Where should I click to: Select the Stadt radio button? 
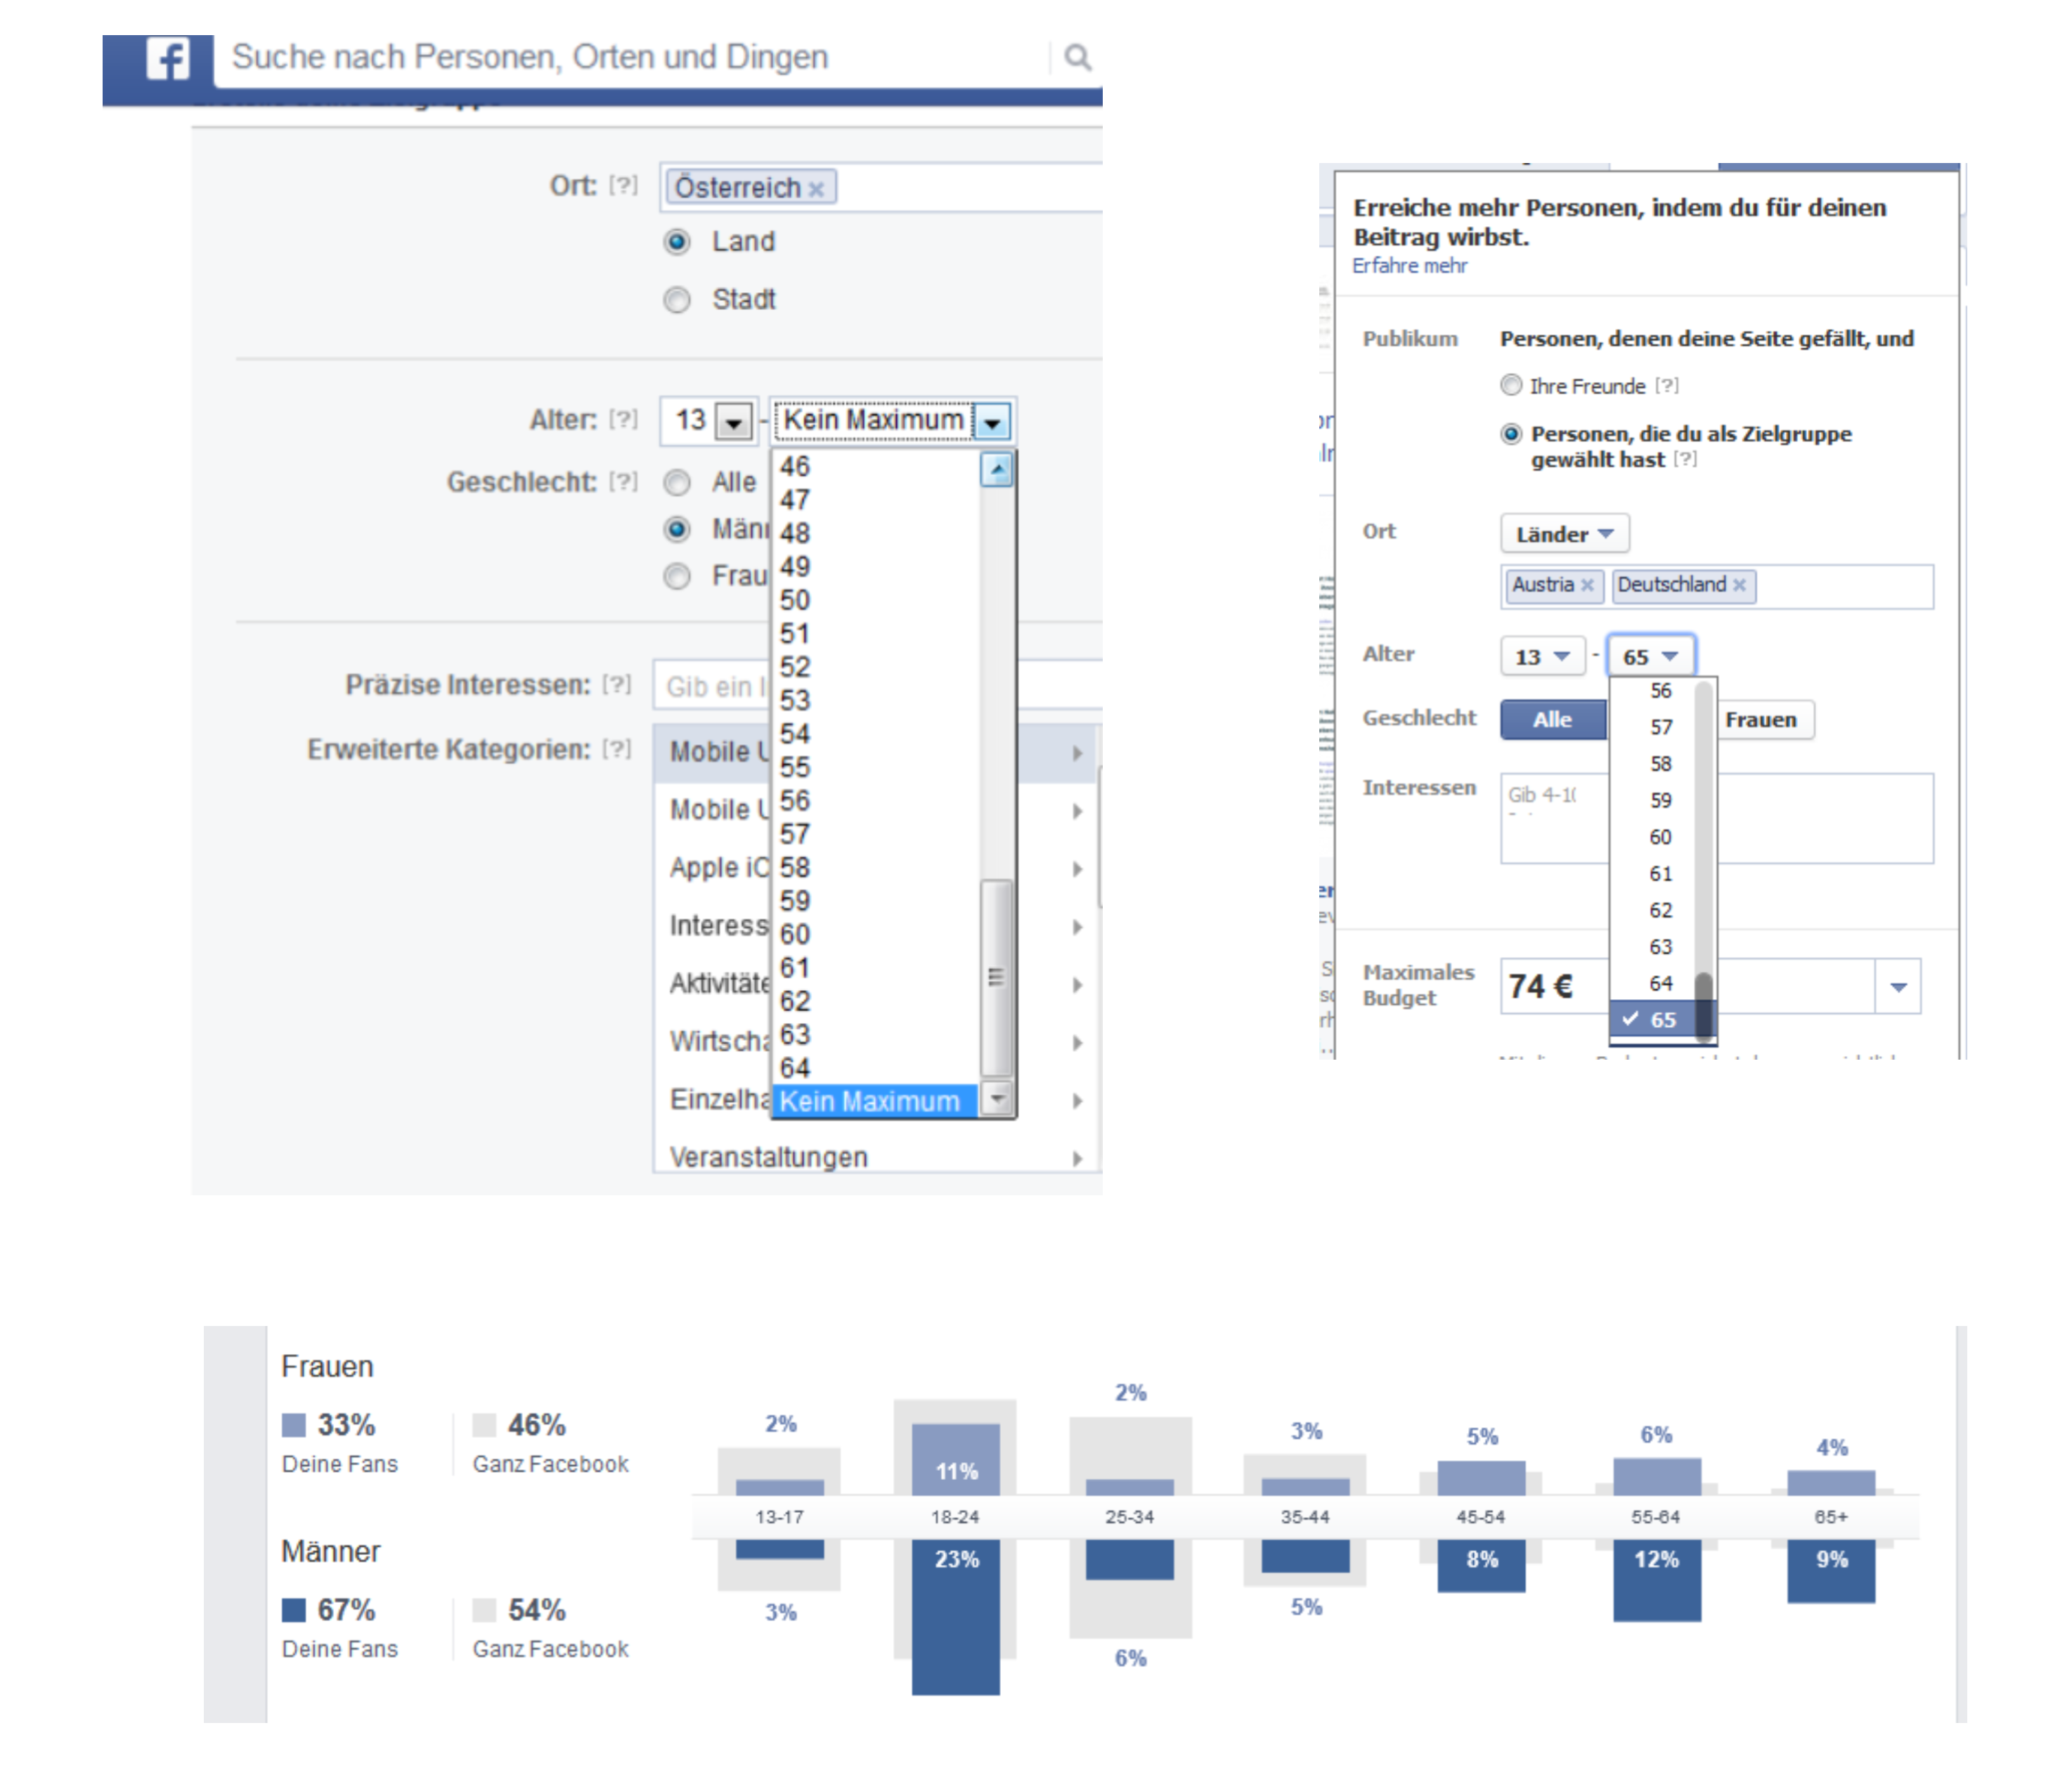coord(677,300)
